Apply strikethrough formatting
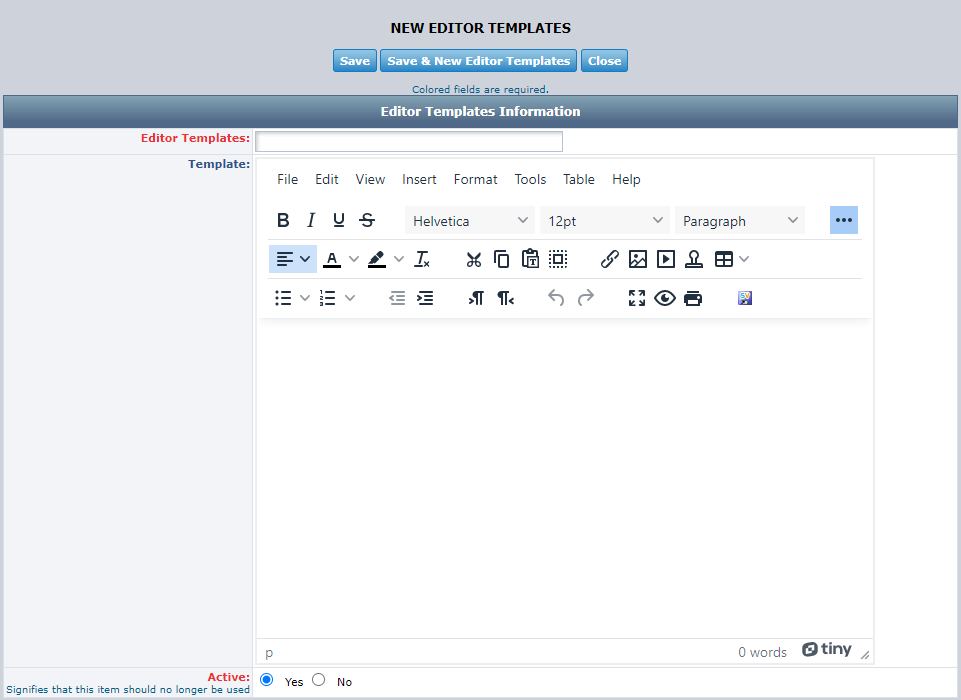Screen dimensions: 961x700 (367, 220)
